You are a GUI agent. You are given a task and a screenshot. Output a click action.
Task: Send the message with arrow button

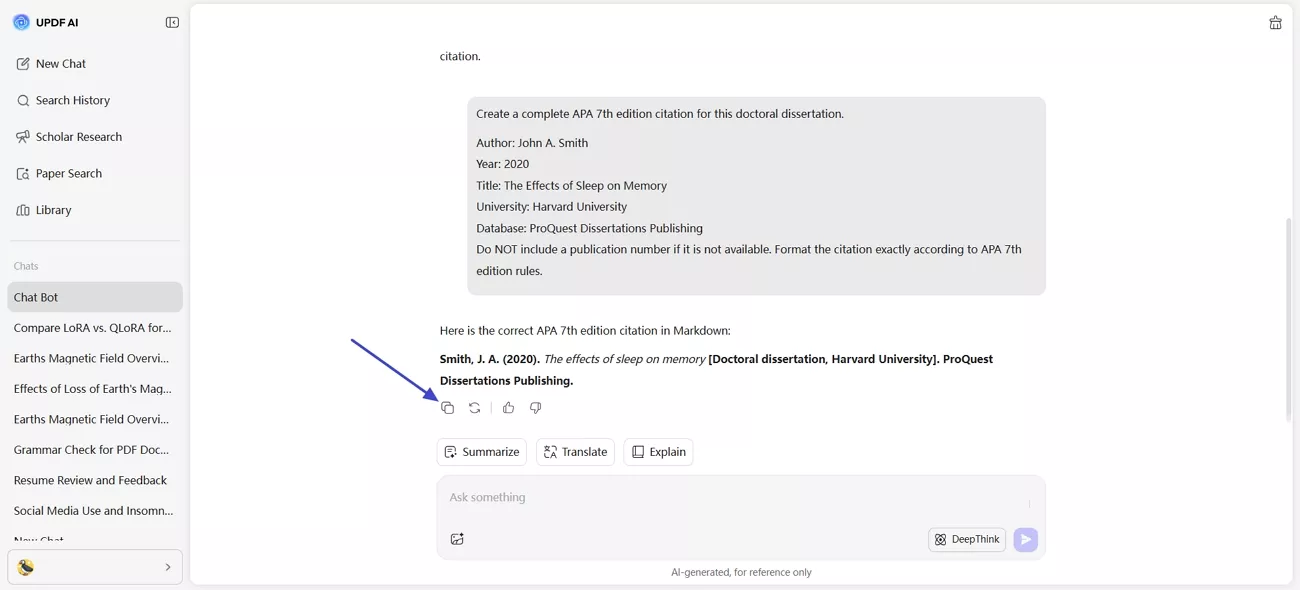pyautogui.click(x=1025, y=540)
